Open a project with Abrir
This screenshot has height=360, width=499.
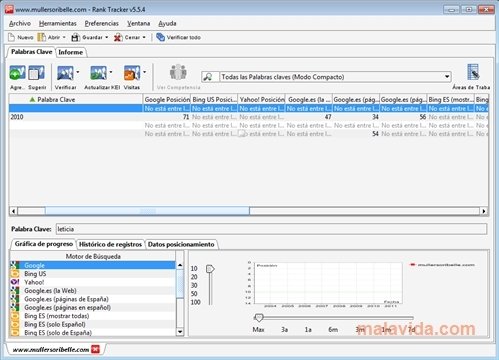(x=41, y=37)
